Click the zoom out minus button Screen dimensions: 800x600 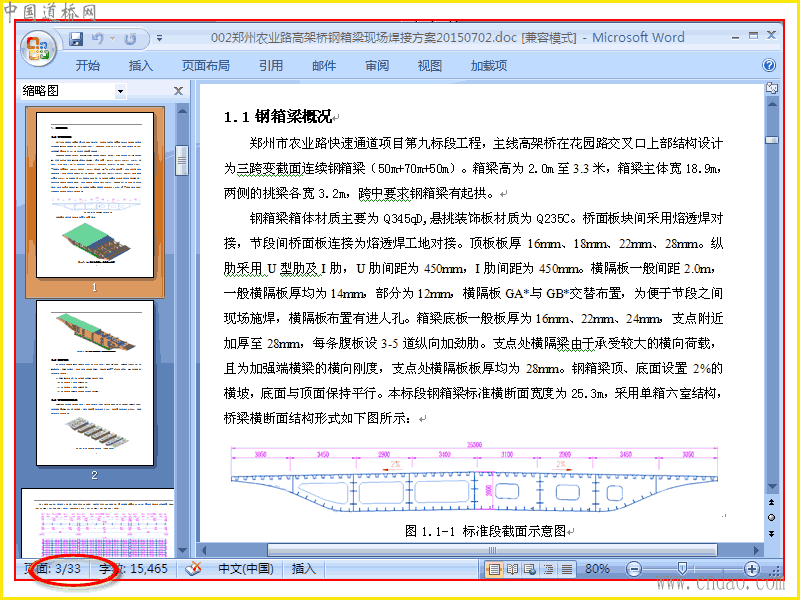click(x=634, y=568)
